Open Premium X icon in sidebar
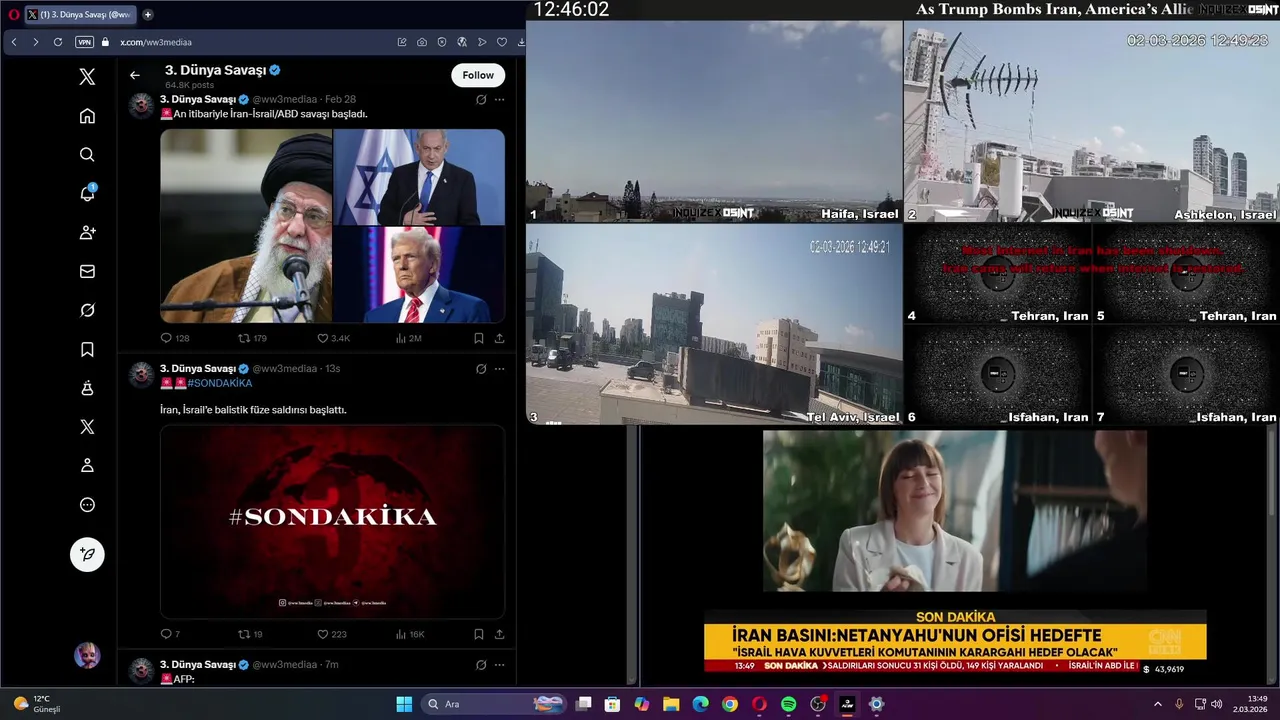1280x720 pixels. 87,427
